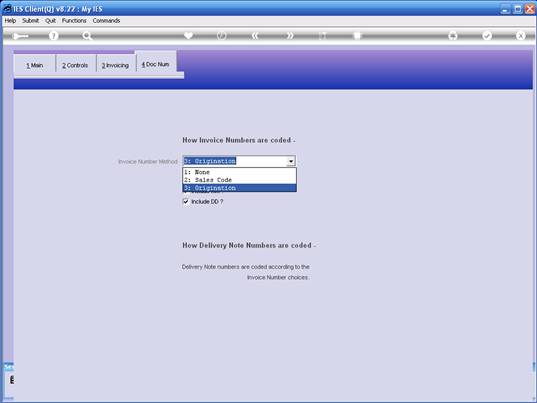
Task: Go to the 3 Invoicing tab
Action: (115, 65)
